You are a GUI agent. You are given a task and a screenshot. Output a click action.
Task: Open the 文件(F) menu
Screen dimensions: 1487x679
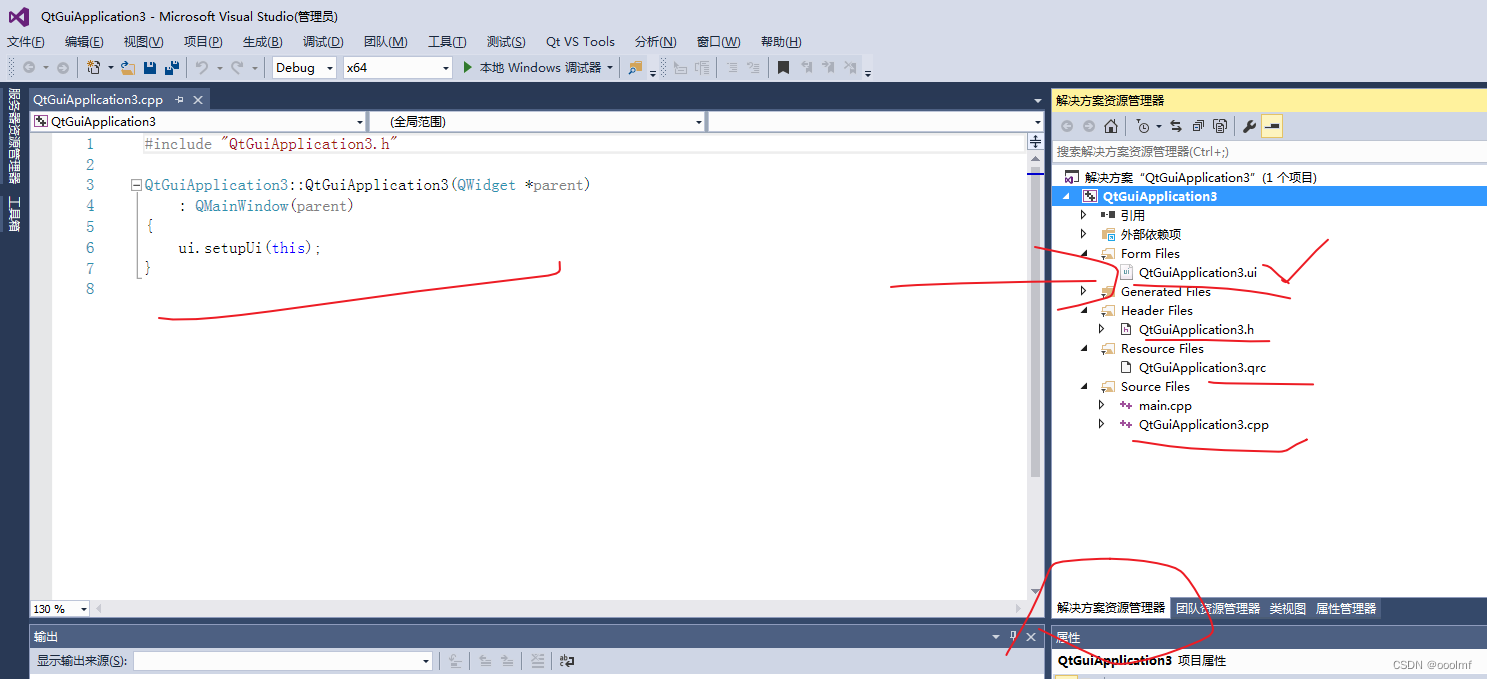26,42
